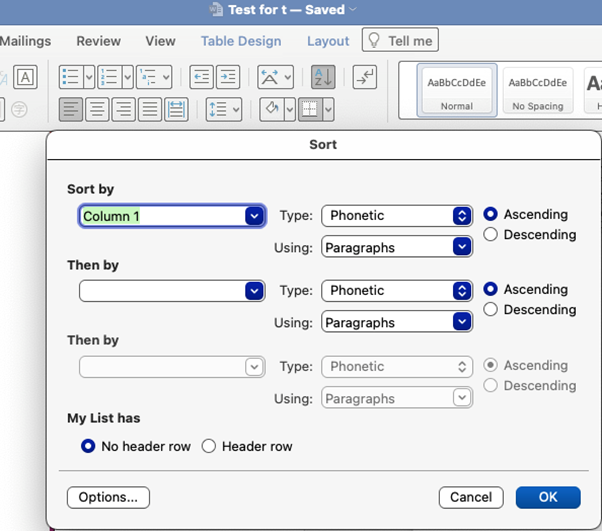Click the Increase Indent icon

tap(228, 77)
